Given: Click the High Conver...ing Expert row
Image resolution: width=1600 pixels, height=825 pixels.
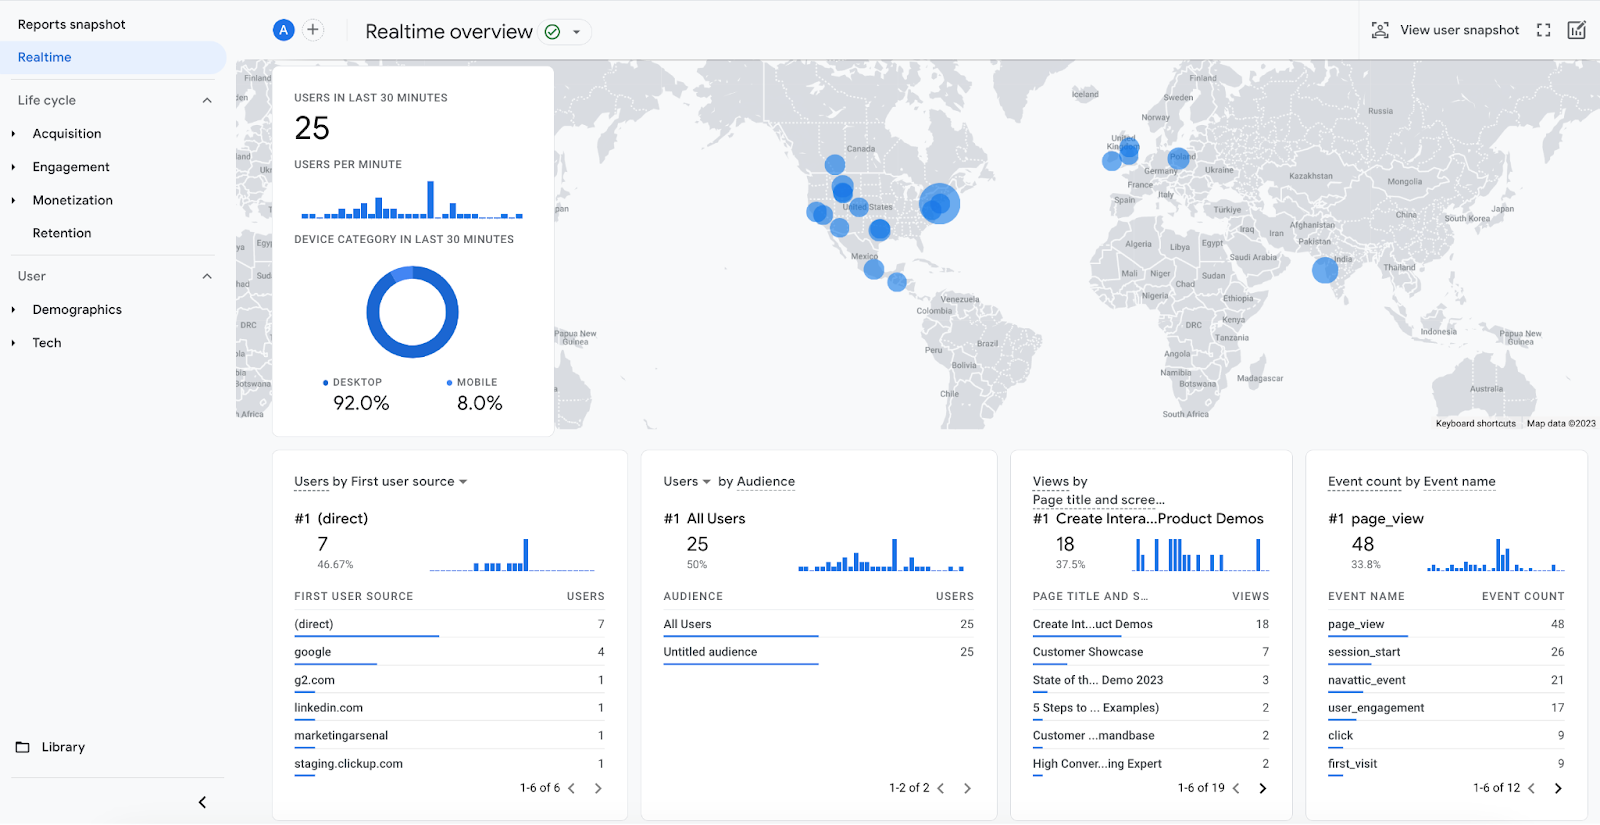Looking at the screenshot, I should 1151,763.
